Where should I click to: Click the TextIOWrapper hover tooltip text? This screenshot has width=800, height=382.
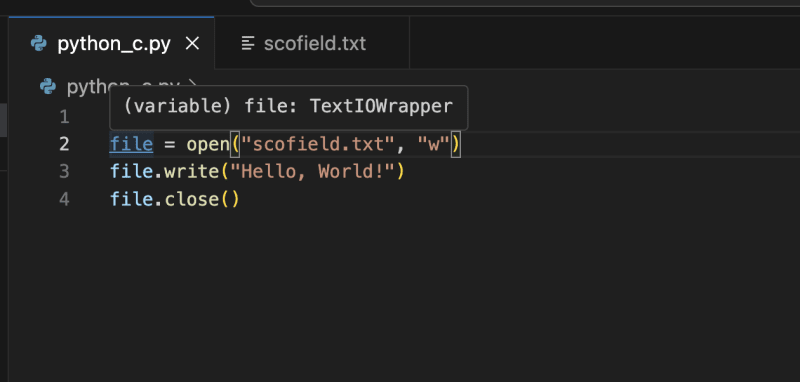[x=289, y=107]
